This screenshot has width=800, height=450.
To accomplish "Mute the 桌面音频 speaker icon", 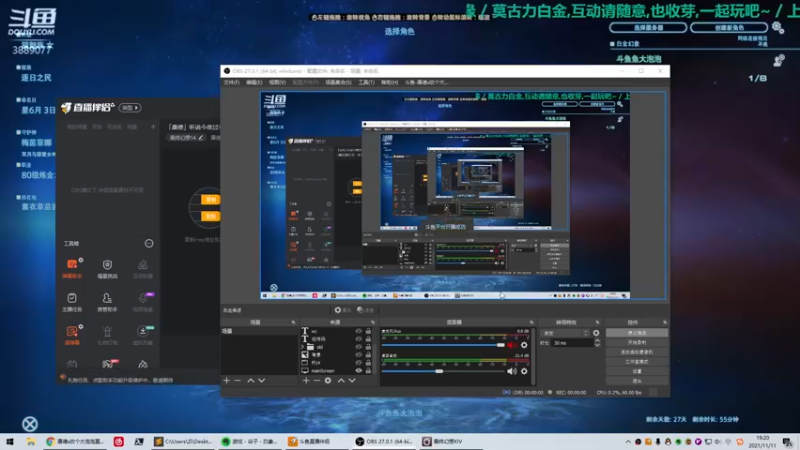I will [512, 371].
